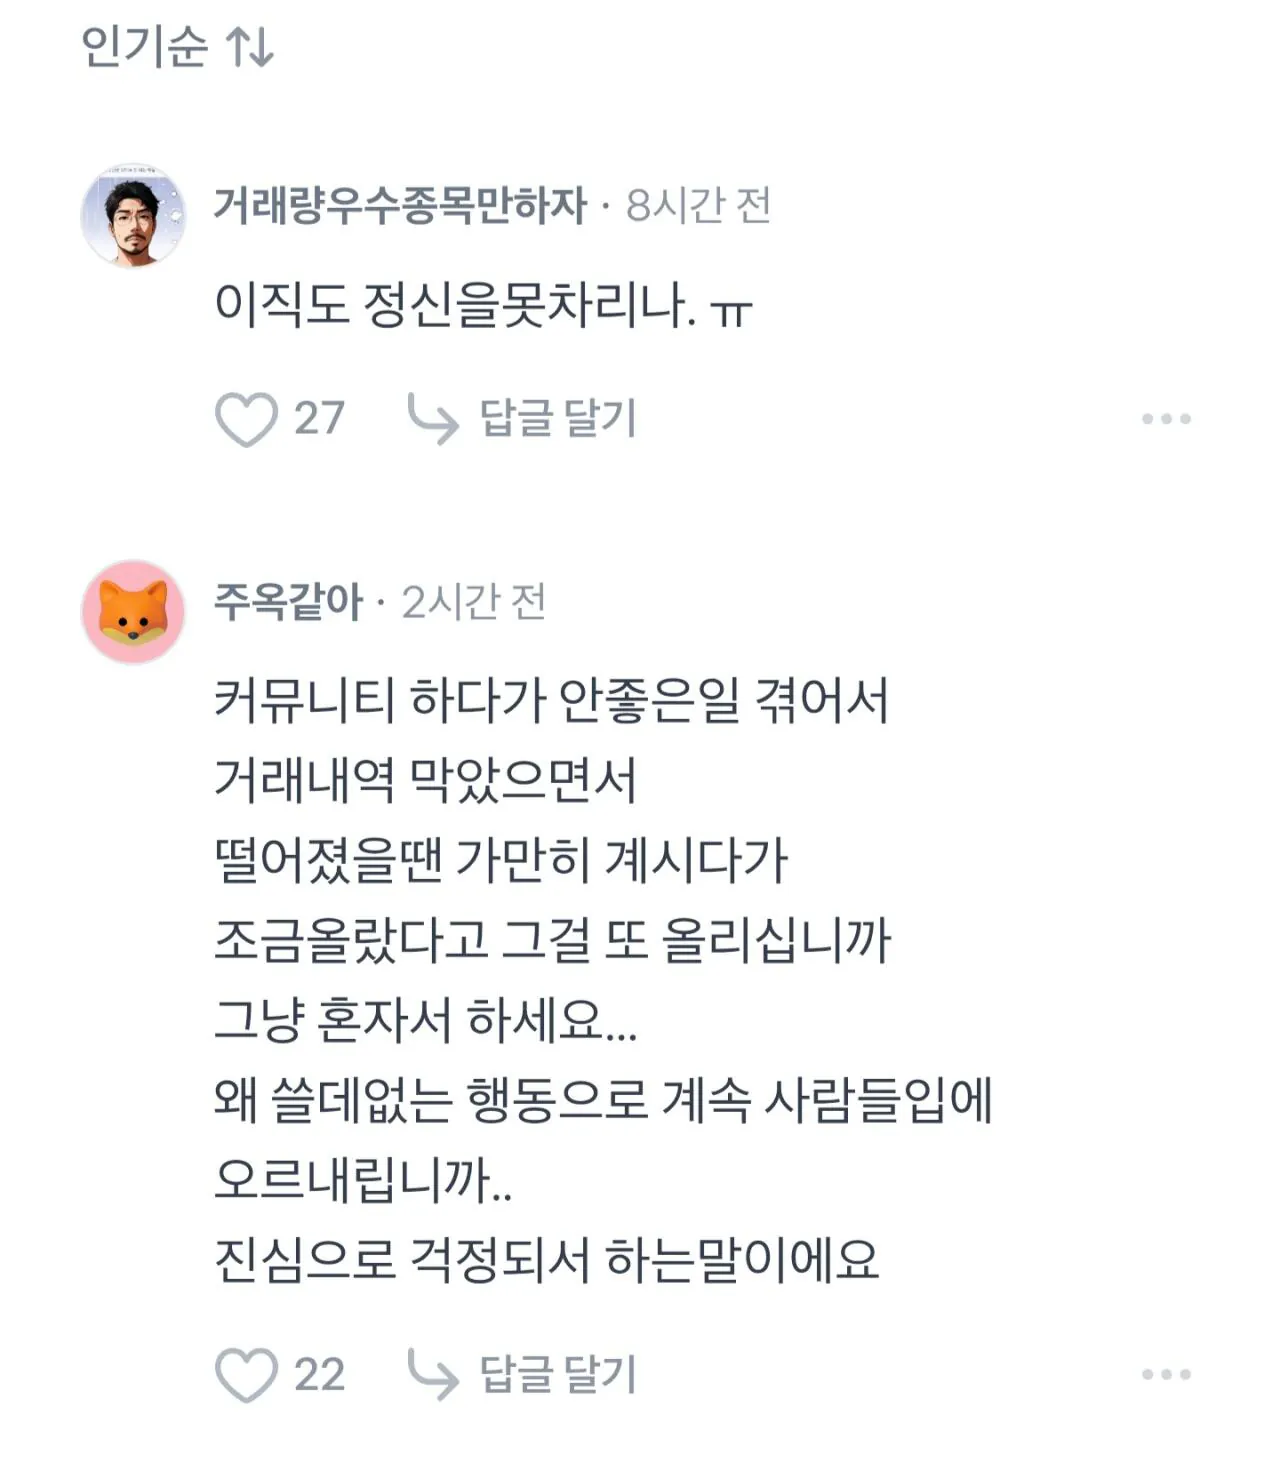
Task: Open more options for 주옥같아's comment
Action: (x=1166, y=1375)
